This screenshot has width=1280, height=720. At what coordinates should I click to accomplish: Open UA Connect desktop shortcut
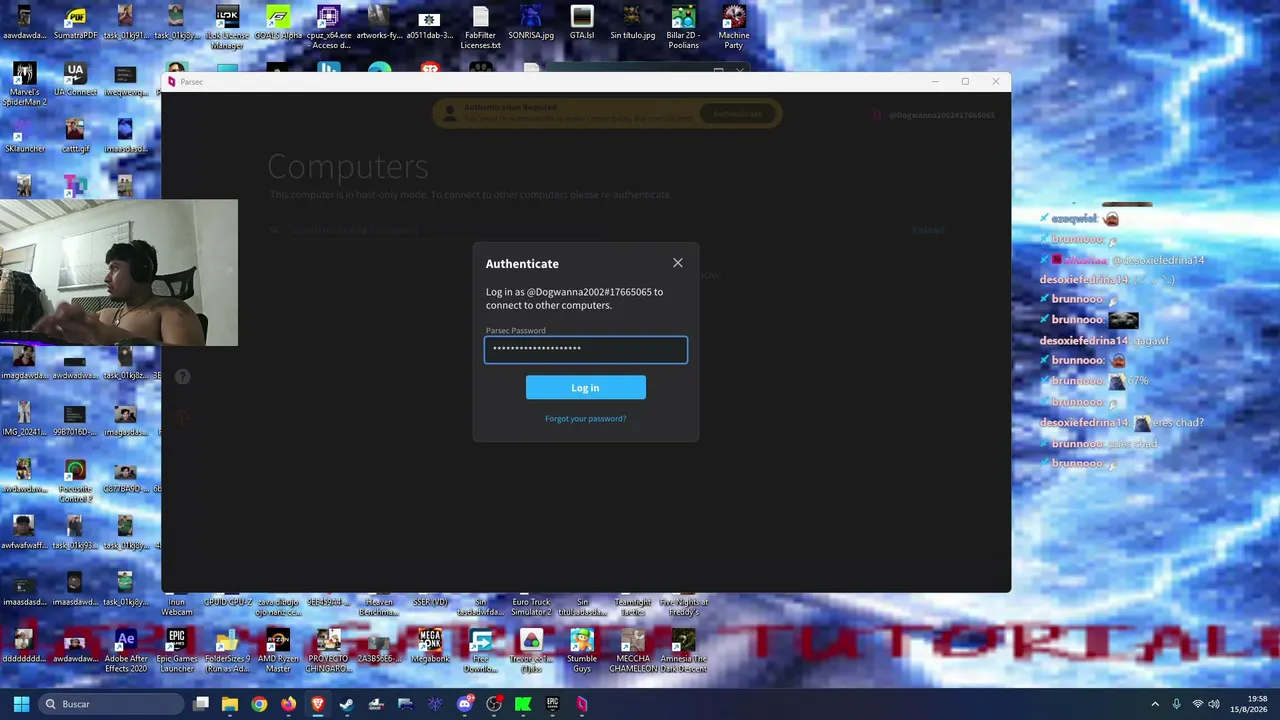pyautogui.click(x=75, y=81)
